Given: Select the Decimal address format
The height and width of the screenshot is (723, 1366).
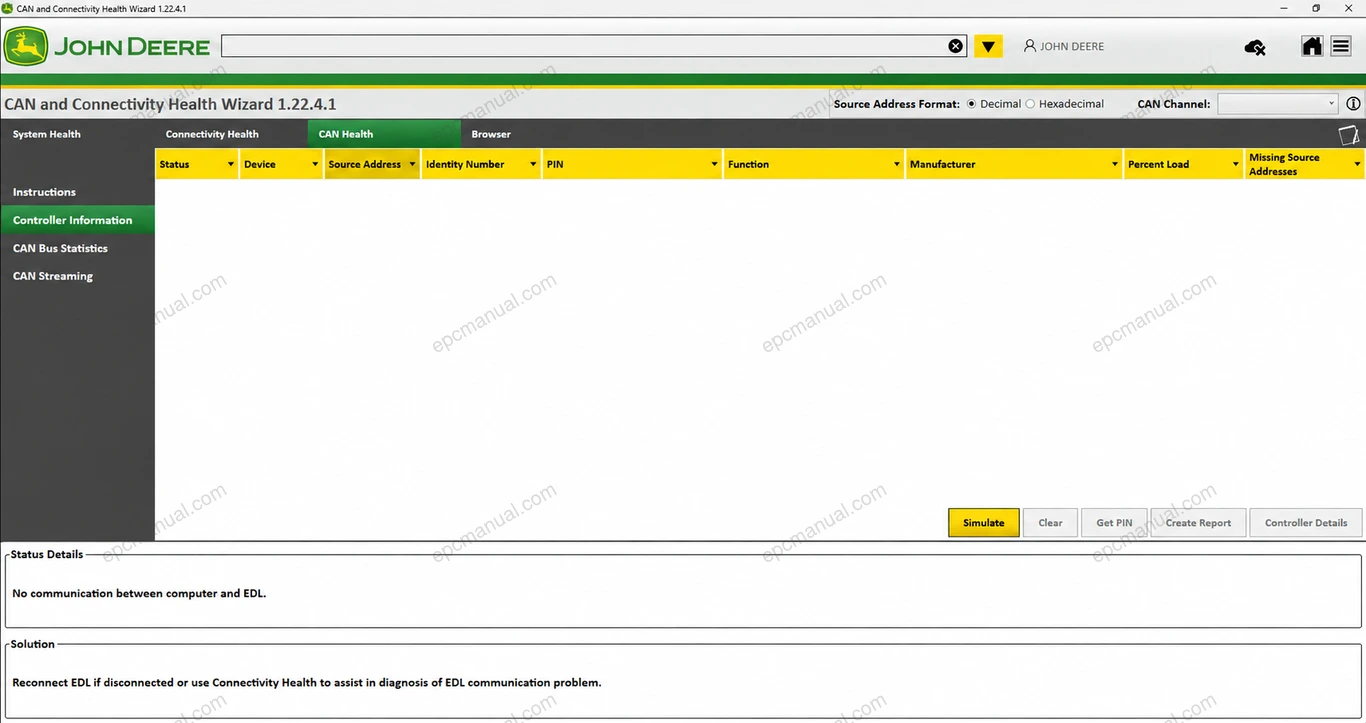Looking at the screenshot, I should [x=971, y=104].
